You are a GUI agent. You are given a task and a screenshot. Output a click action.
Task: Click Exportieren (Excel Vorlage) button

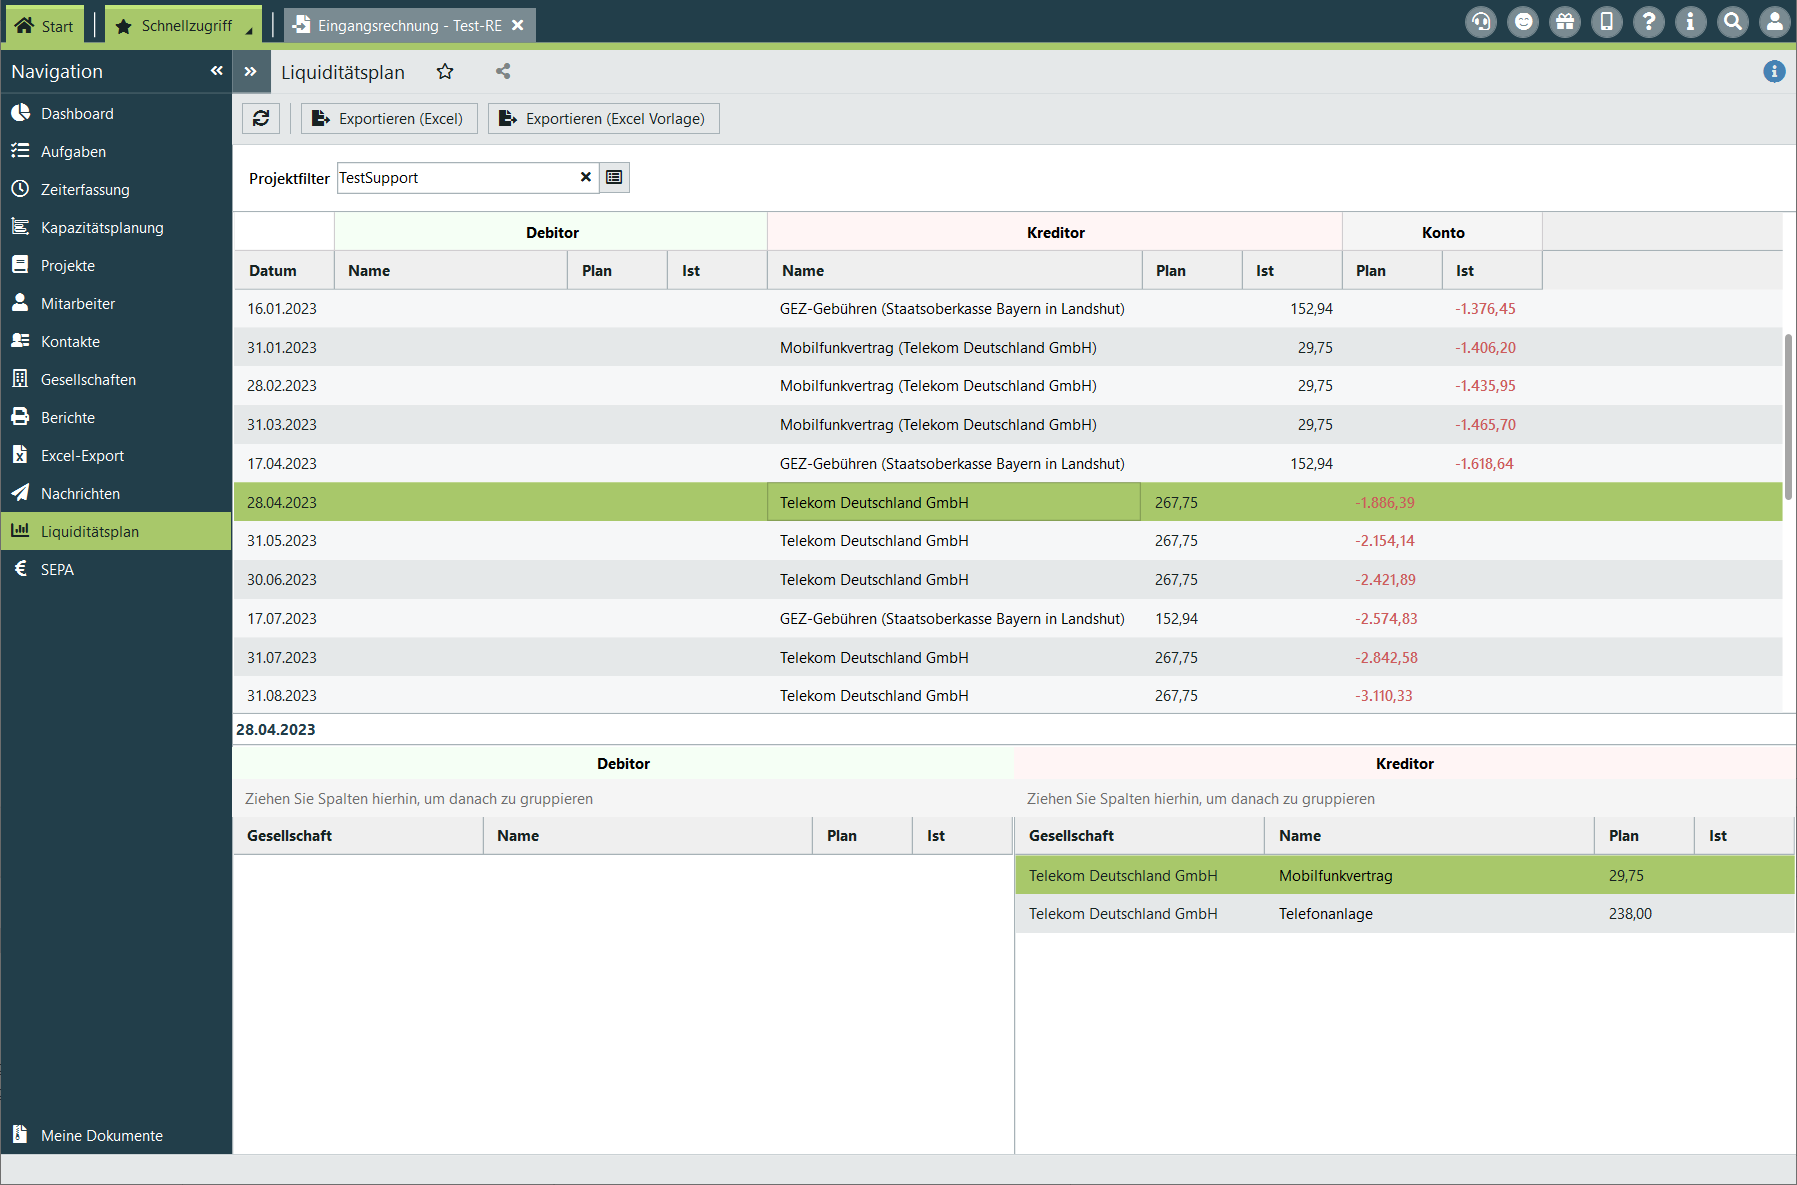coord(604,119)
